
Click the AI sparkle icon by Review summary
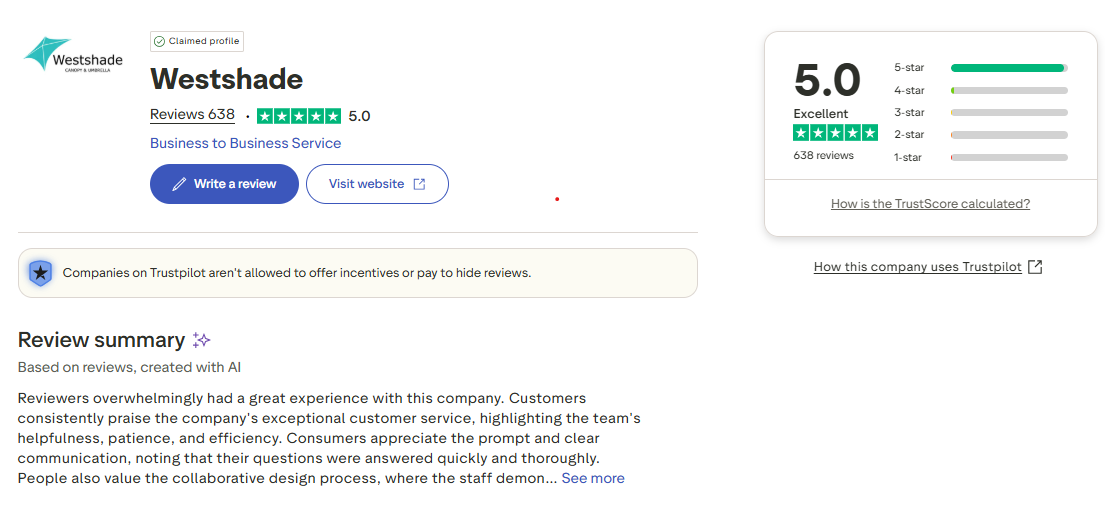point(201,340)
